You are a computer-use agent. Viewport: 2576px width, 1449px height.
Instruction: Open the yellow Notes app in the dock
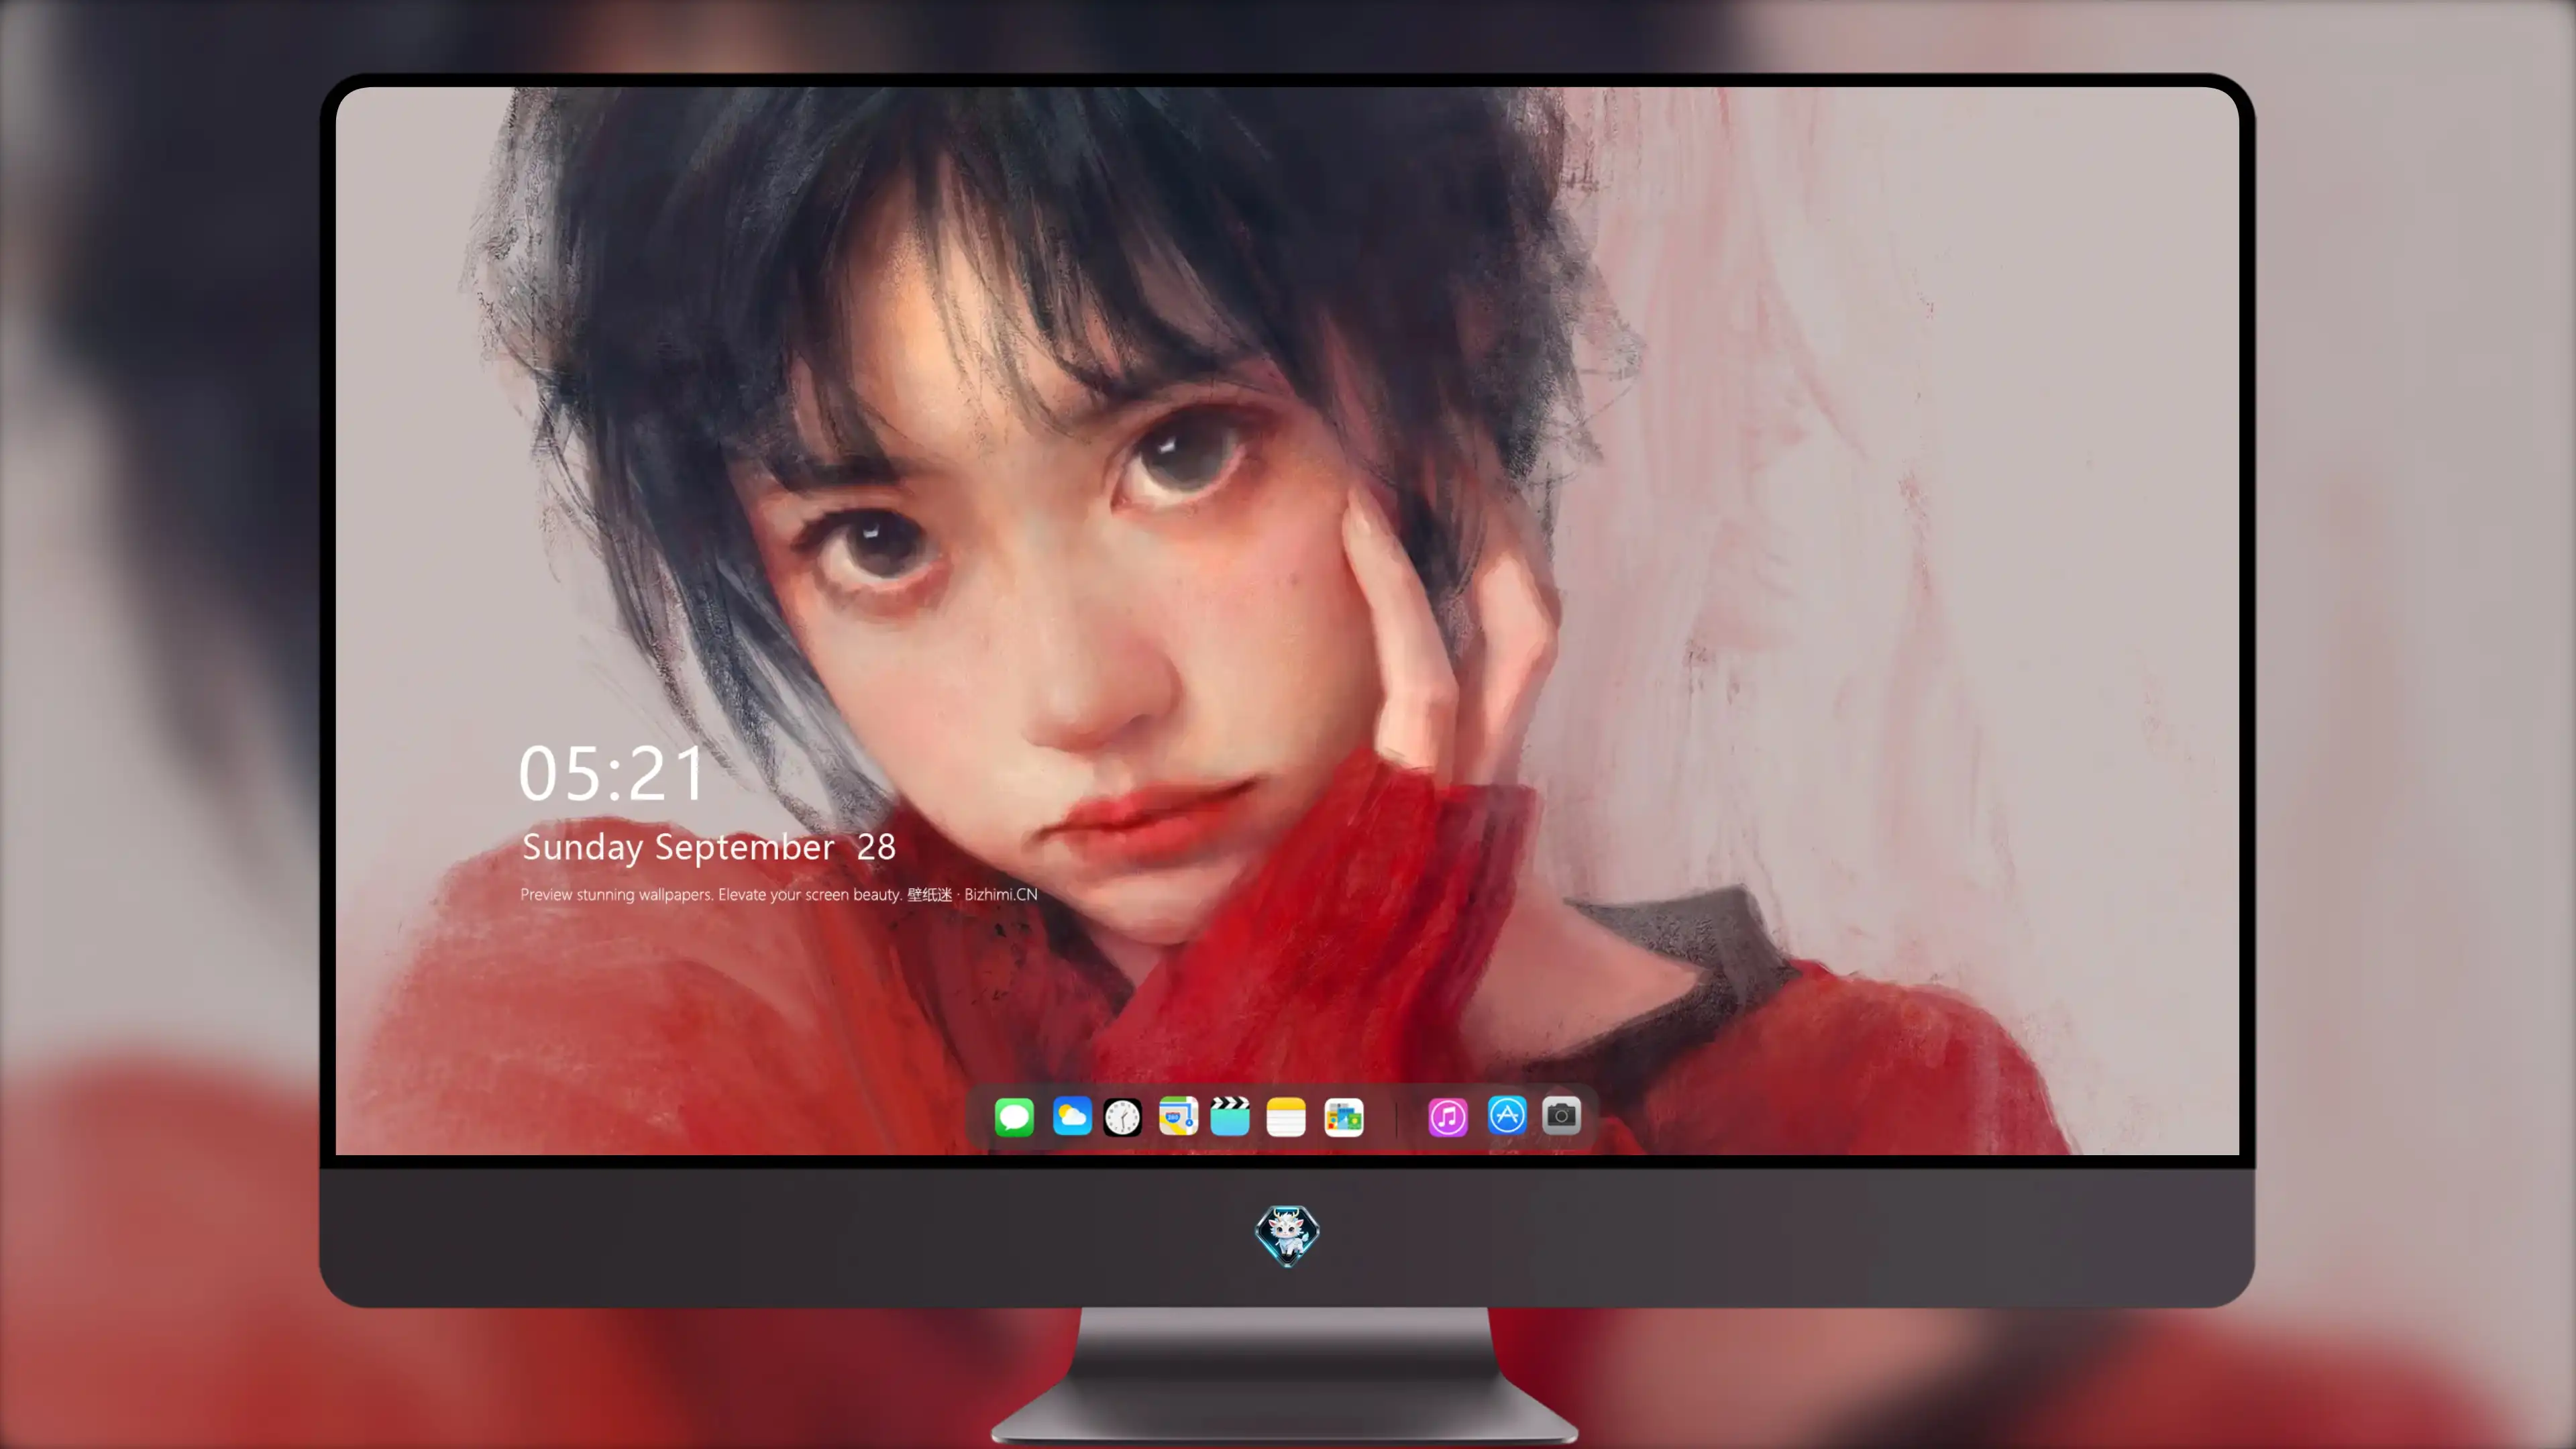[1286, 1117]
